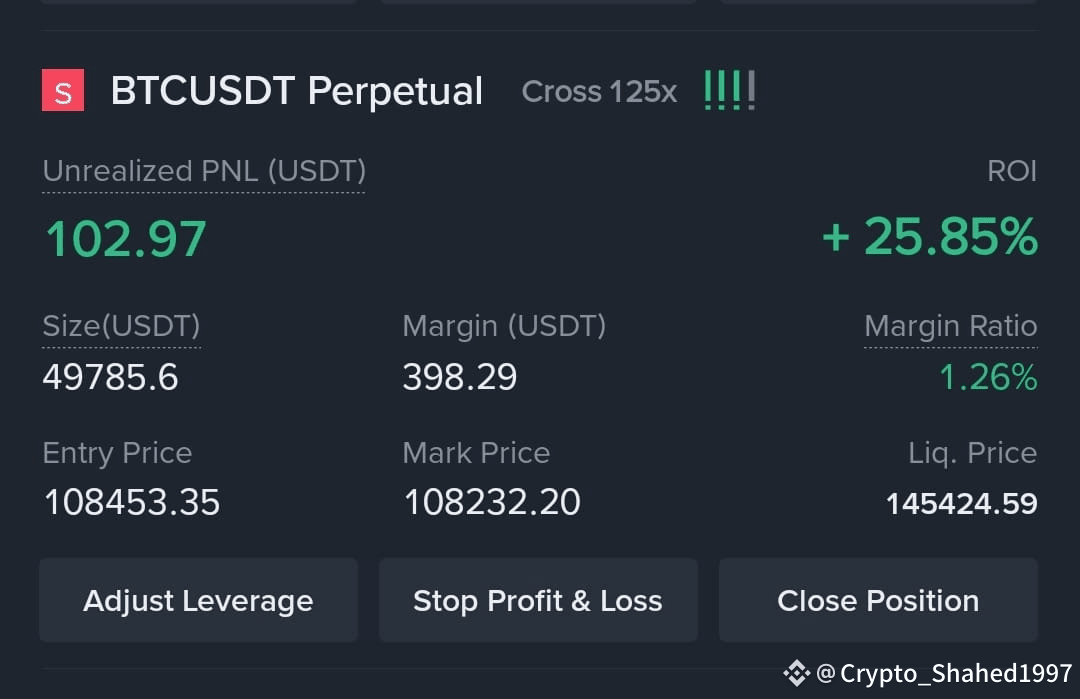Click the Binance logo in the watermark
The image size is (1080, 699).
tap(796, 673)
